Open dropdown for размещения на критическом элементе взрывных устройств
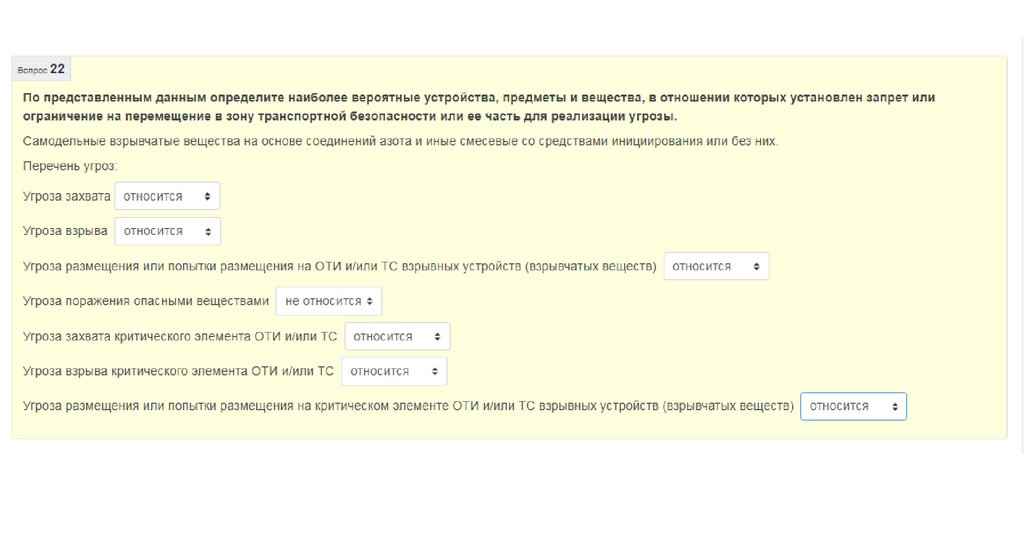Viewport: 1024px width, 556px height. point(853,406)
